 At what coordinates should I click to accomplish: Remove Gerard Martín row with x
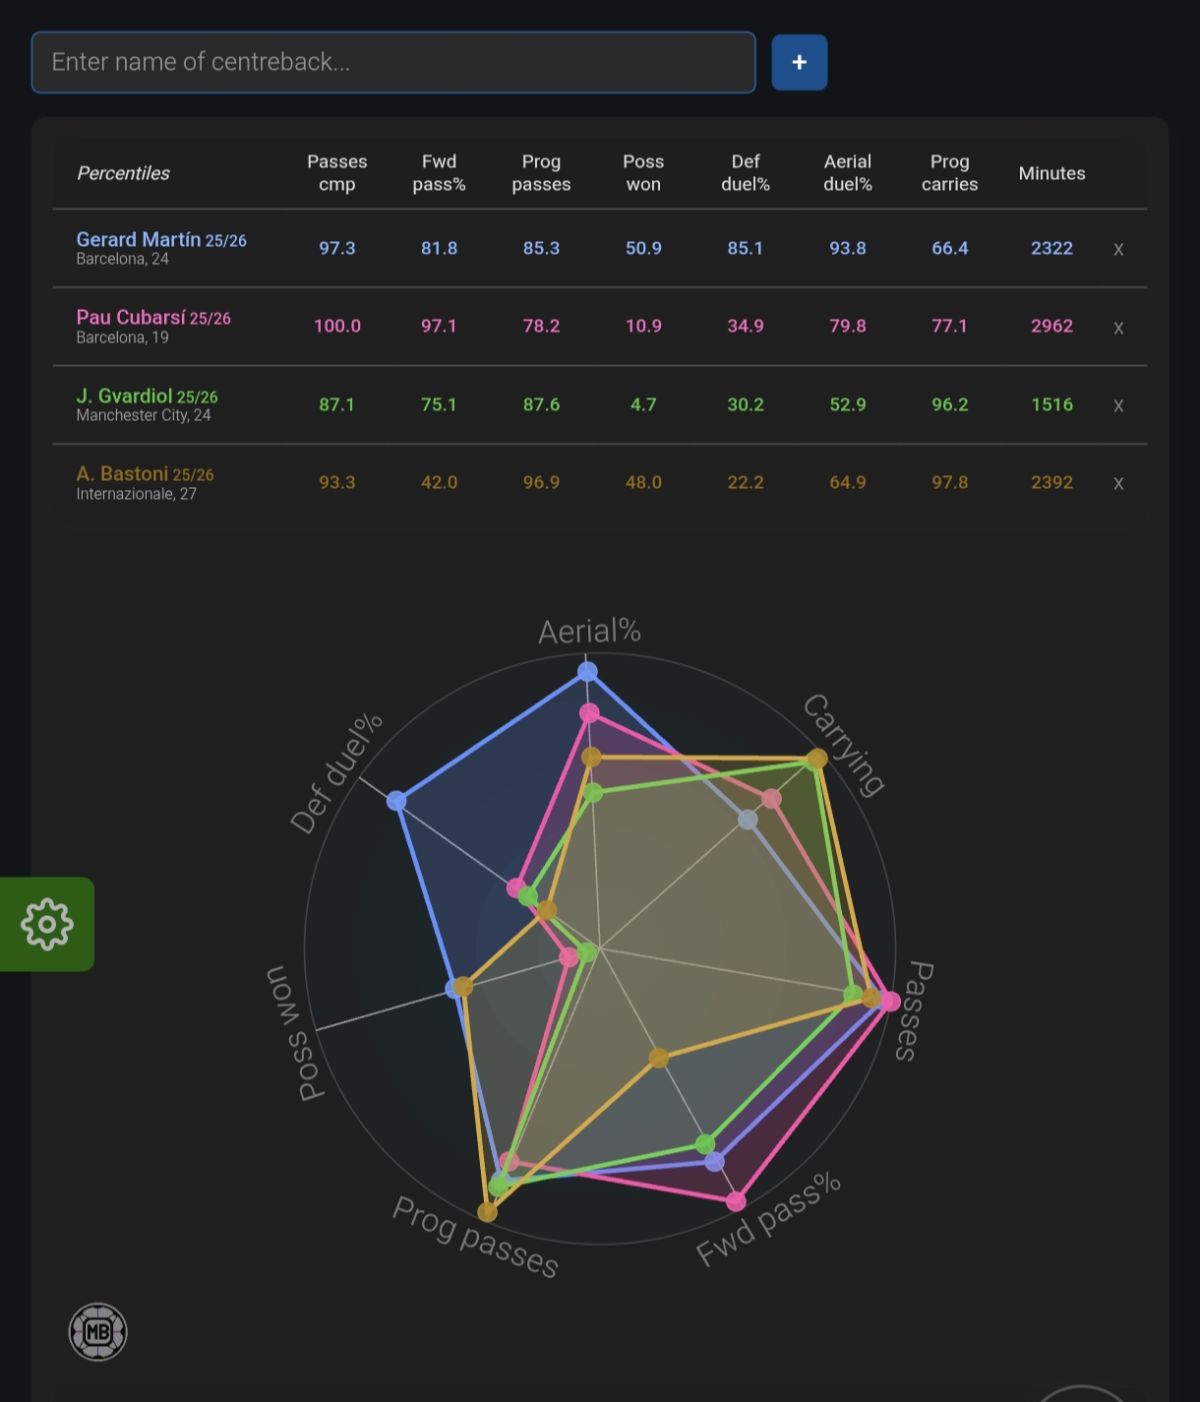click(x=1118, y=249)
